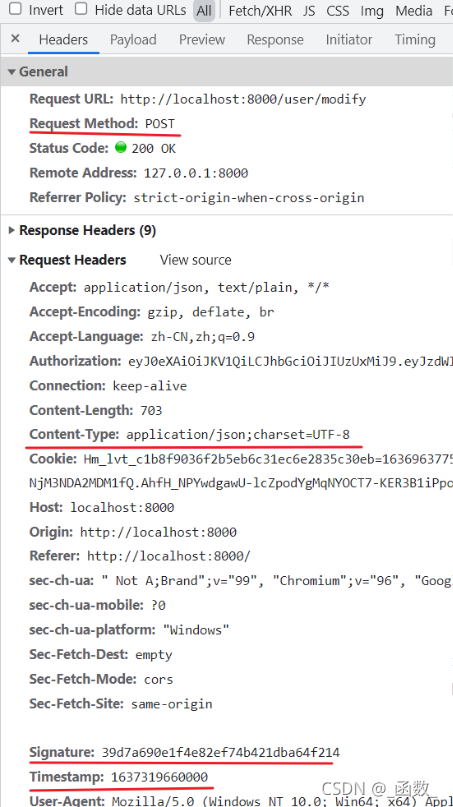
Task: Select application/json;charset=UTF-8 content type value
Action: click(238, 434)
